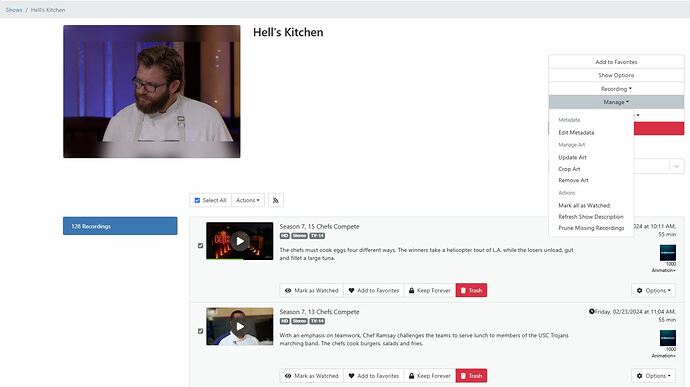This screenshot has width=690, height=387.
Task: Add 15 Chefs Compete to Favorites
Action: click(x=374, y=291)
